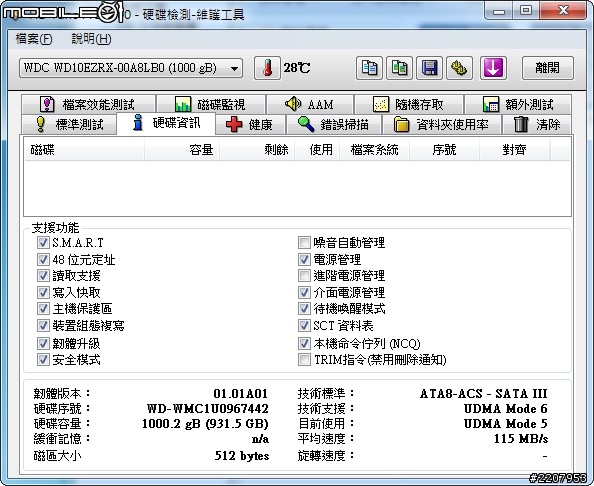This screenshot has width=594, height=486.
Task: Enable the TRIM指令 checkbox
Action: (304, 359)
